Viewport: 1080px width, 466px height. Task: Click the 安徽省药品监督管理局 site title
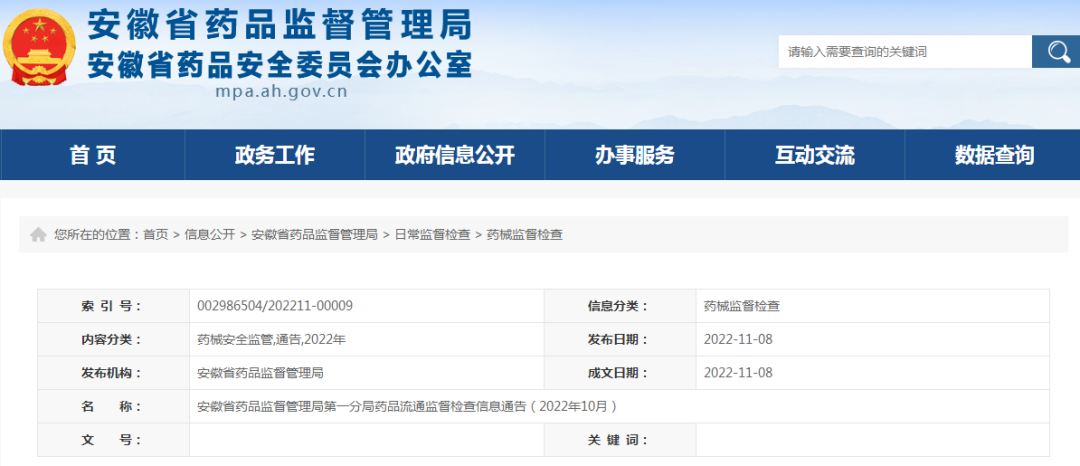coord(280,27)
